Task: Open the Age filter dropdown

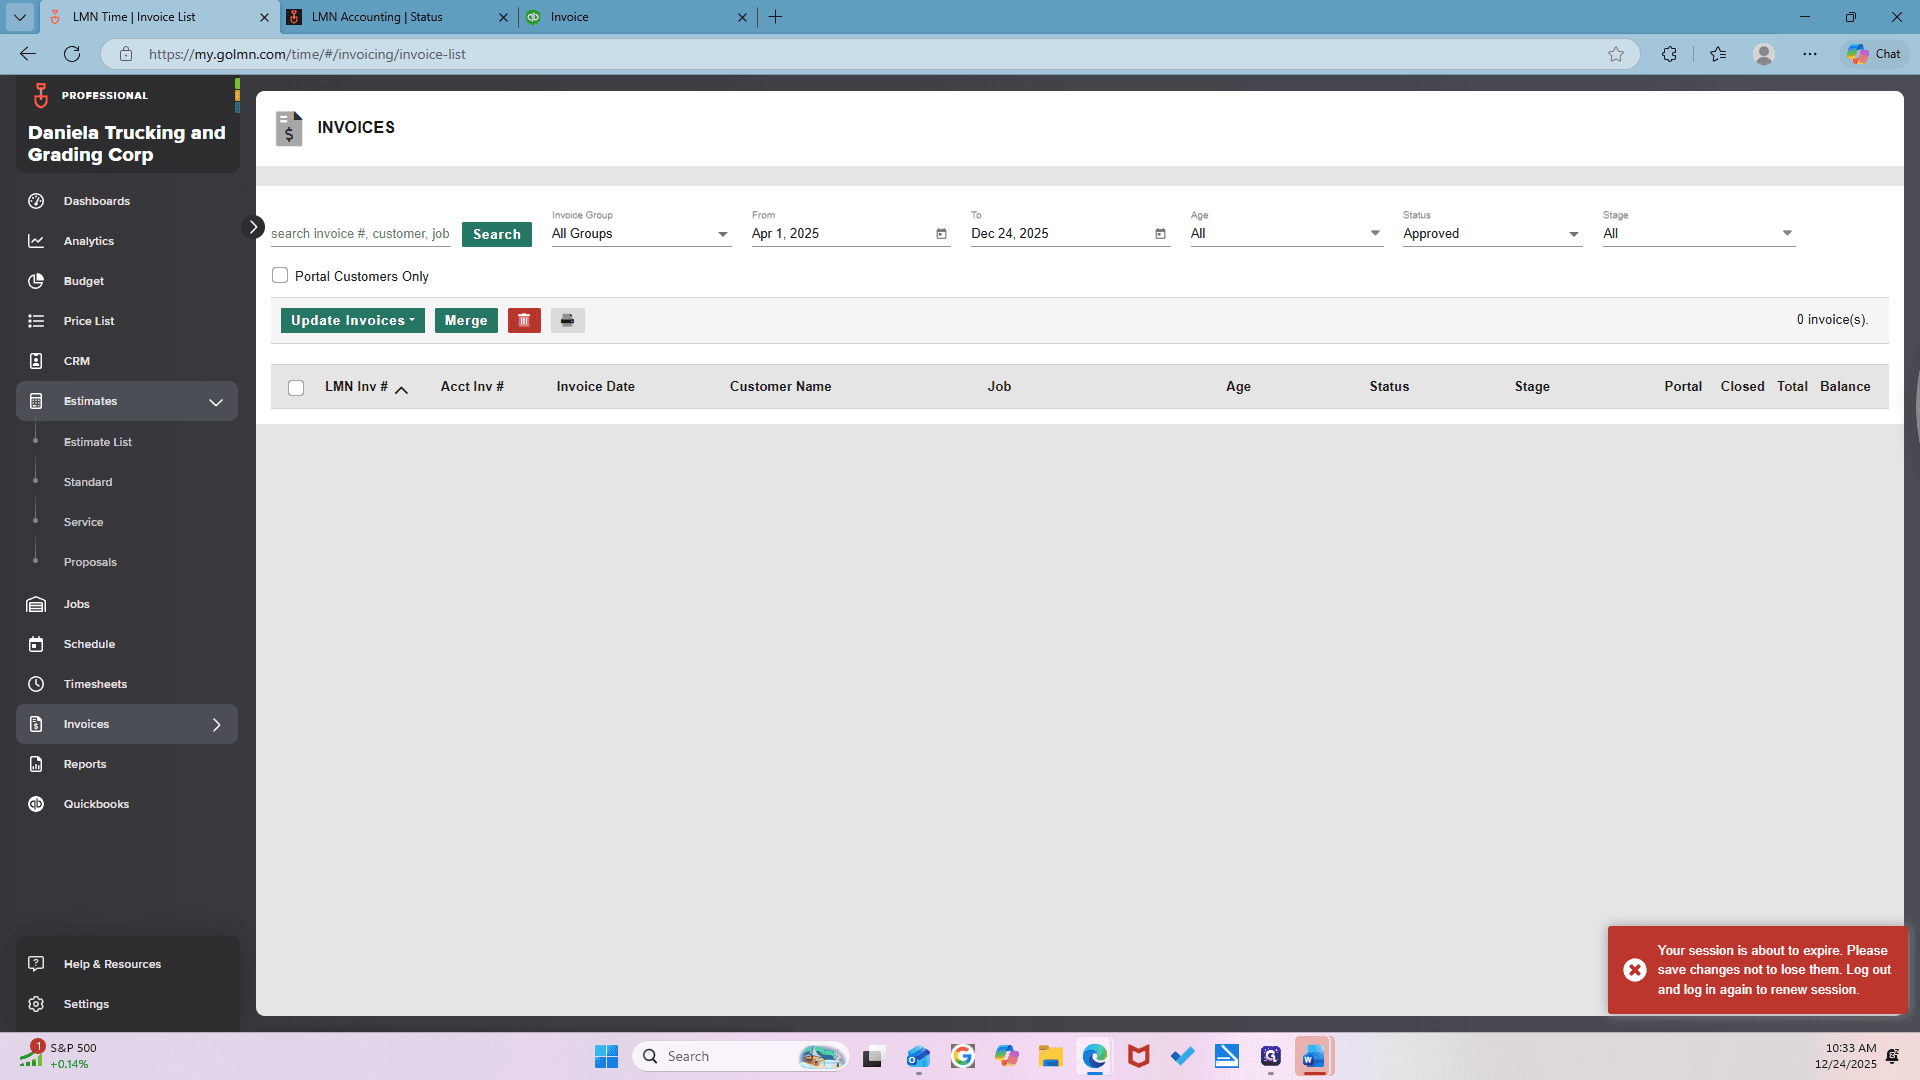Action: 1287,234
